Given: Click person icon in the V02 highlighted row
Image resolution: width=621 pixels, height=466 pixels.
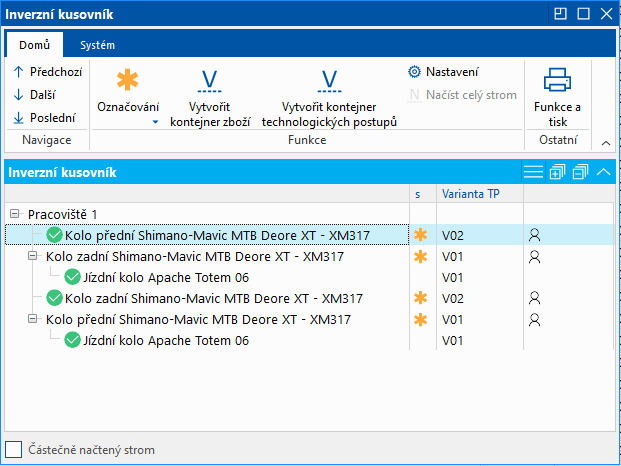Looking at the screenshot, I should point(535,235).
